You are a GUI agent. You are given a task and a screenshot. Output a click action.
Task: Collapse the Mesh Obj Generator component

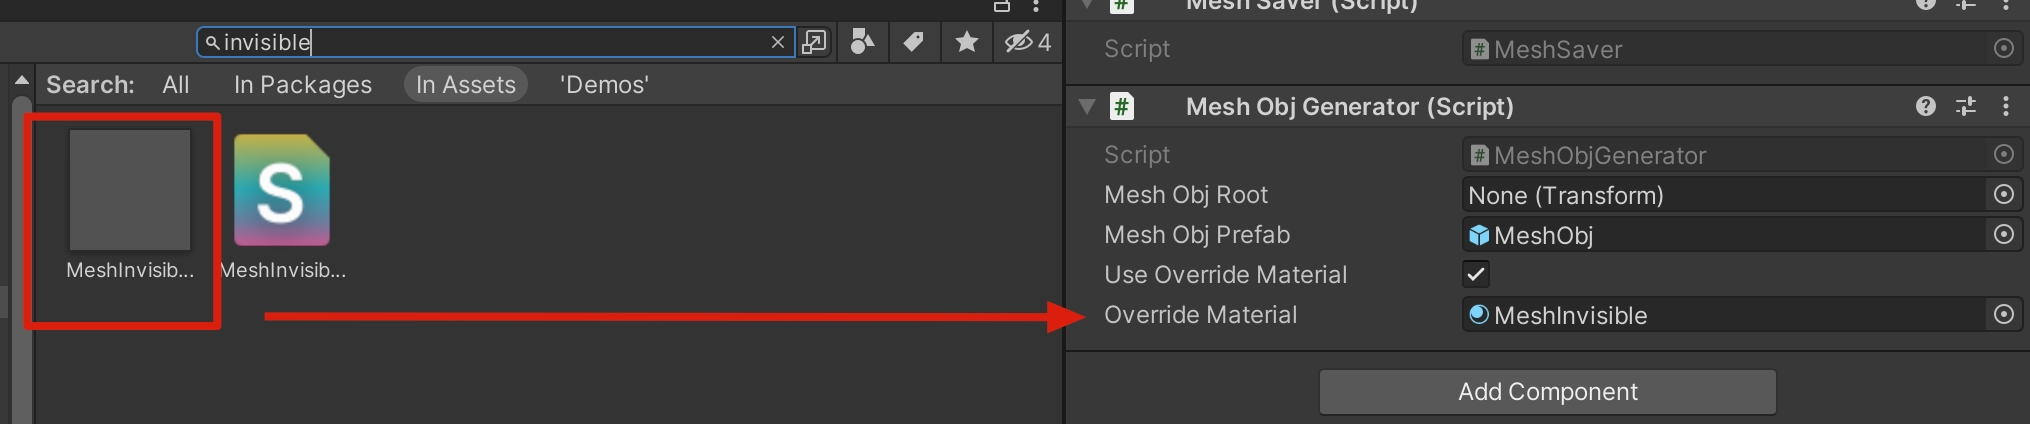[1088, 107]
